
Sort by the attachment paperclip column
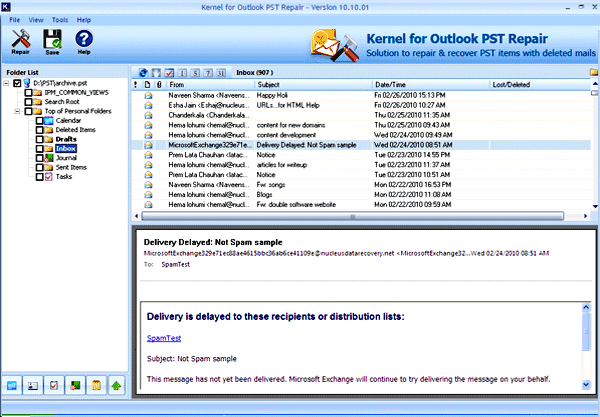159,85
